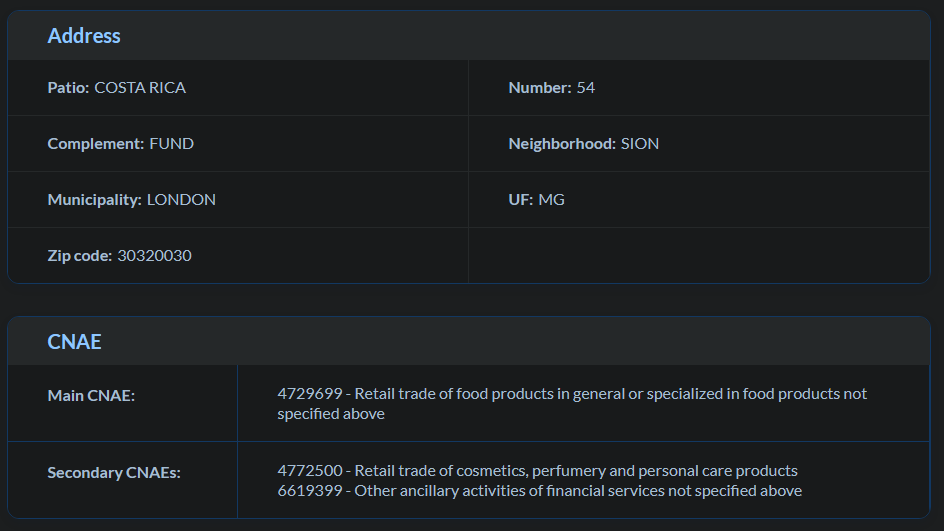Select the 4729699 food retail CNAE entry

click(x=572, y=403)
